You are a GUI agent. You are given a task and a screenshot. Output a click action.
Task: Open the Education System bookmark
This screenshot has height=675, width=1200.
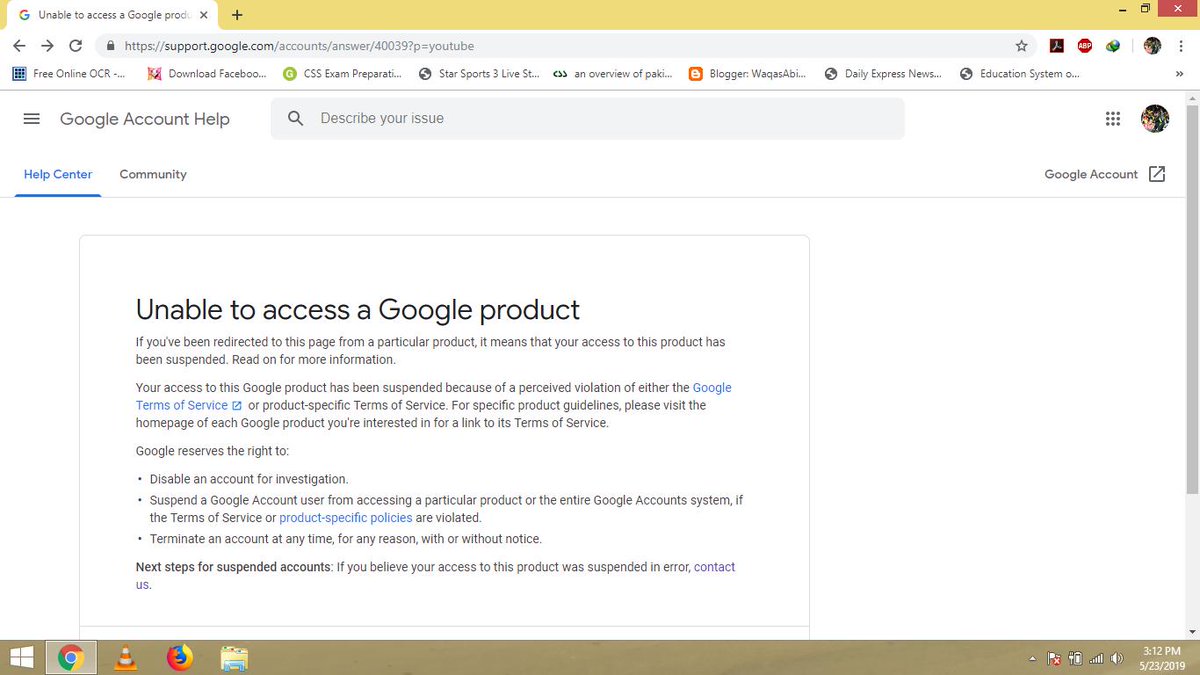[1018, 74]
